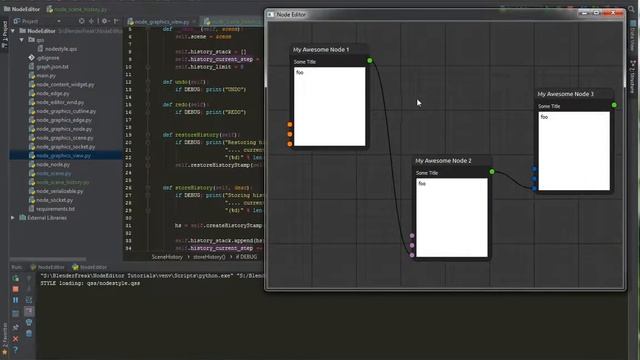This screenshot has height=360, width=640.
Task: Click connected purple input socket on Node 2
Action: (x=412, y=255)
